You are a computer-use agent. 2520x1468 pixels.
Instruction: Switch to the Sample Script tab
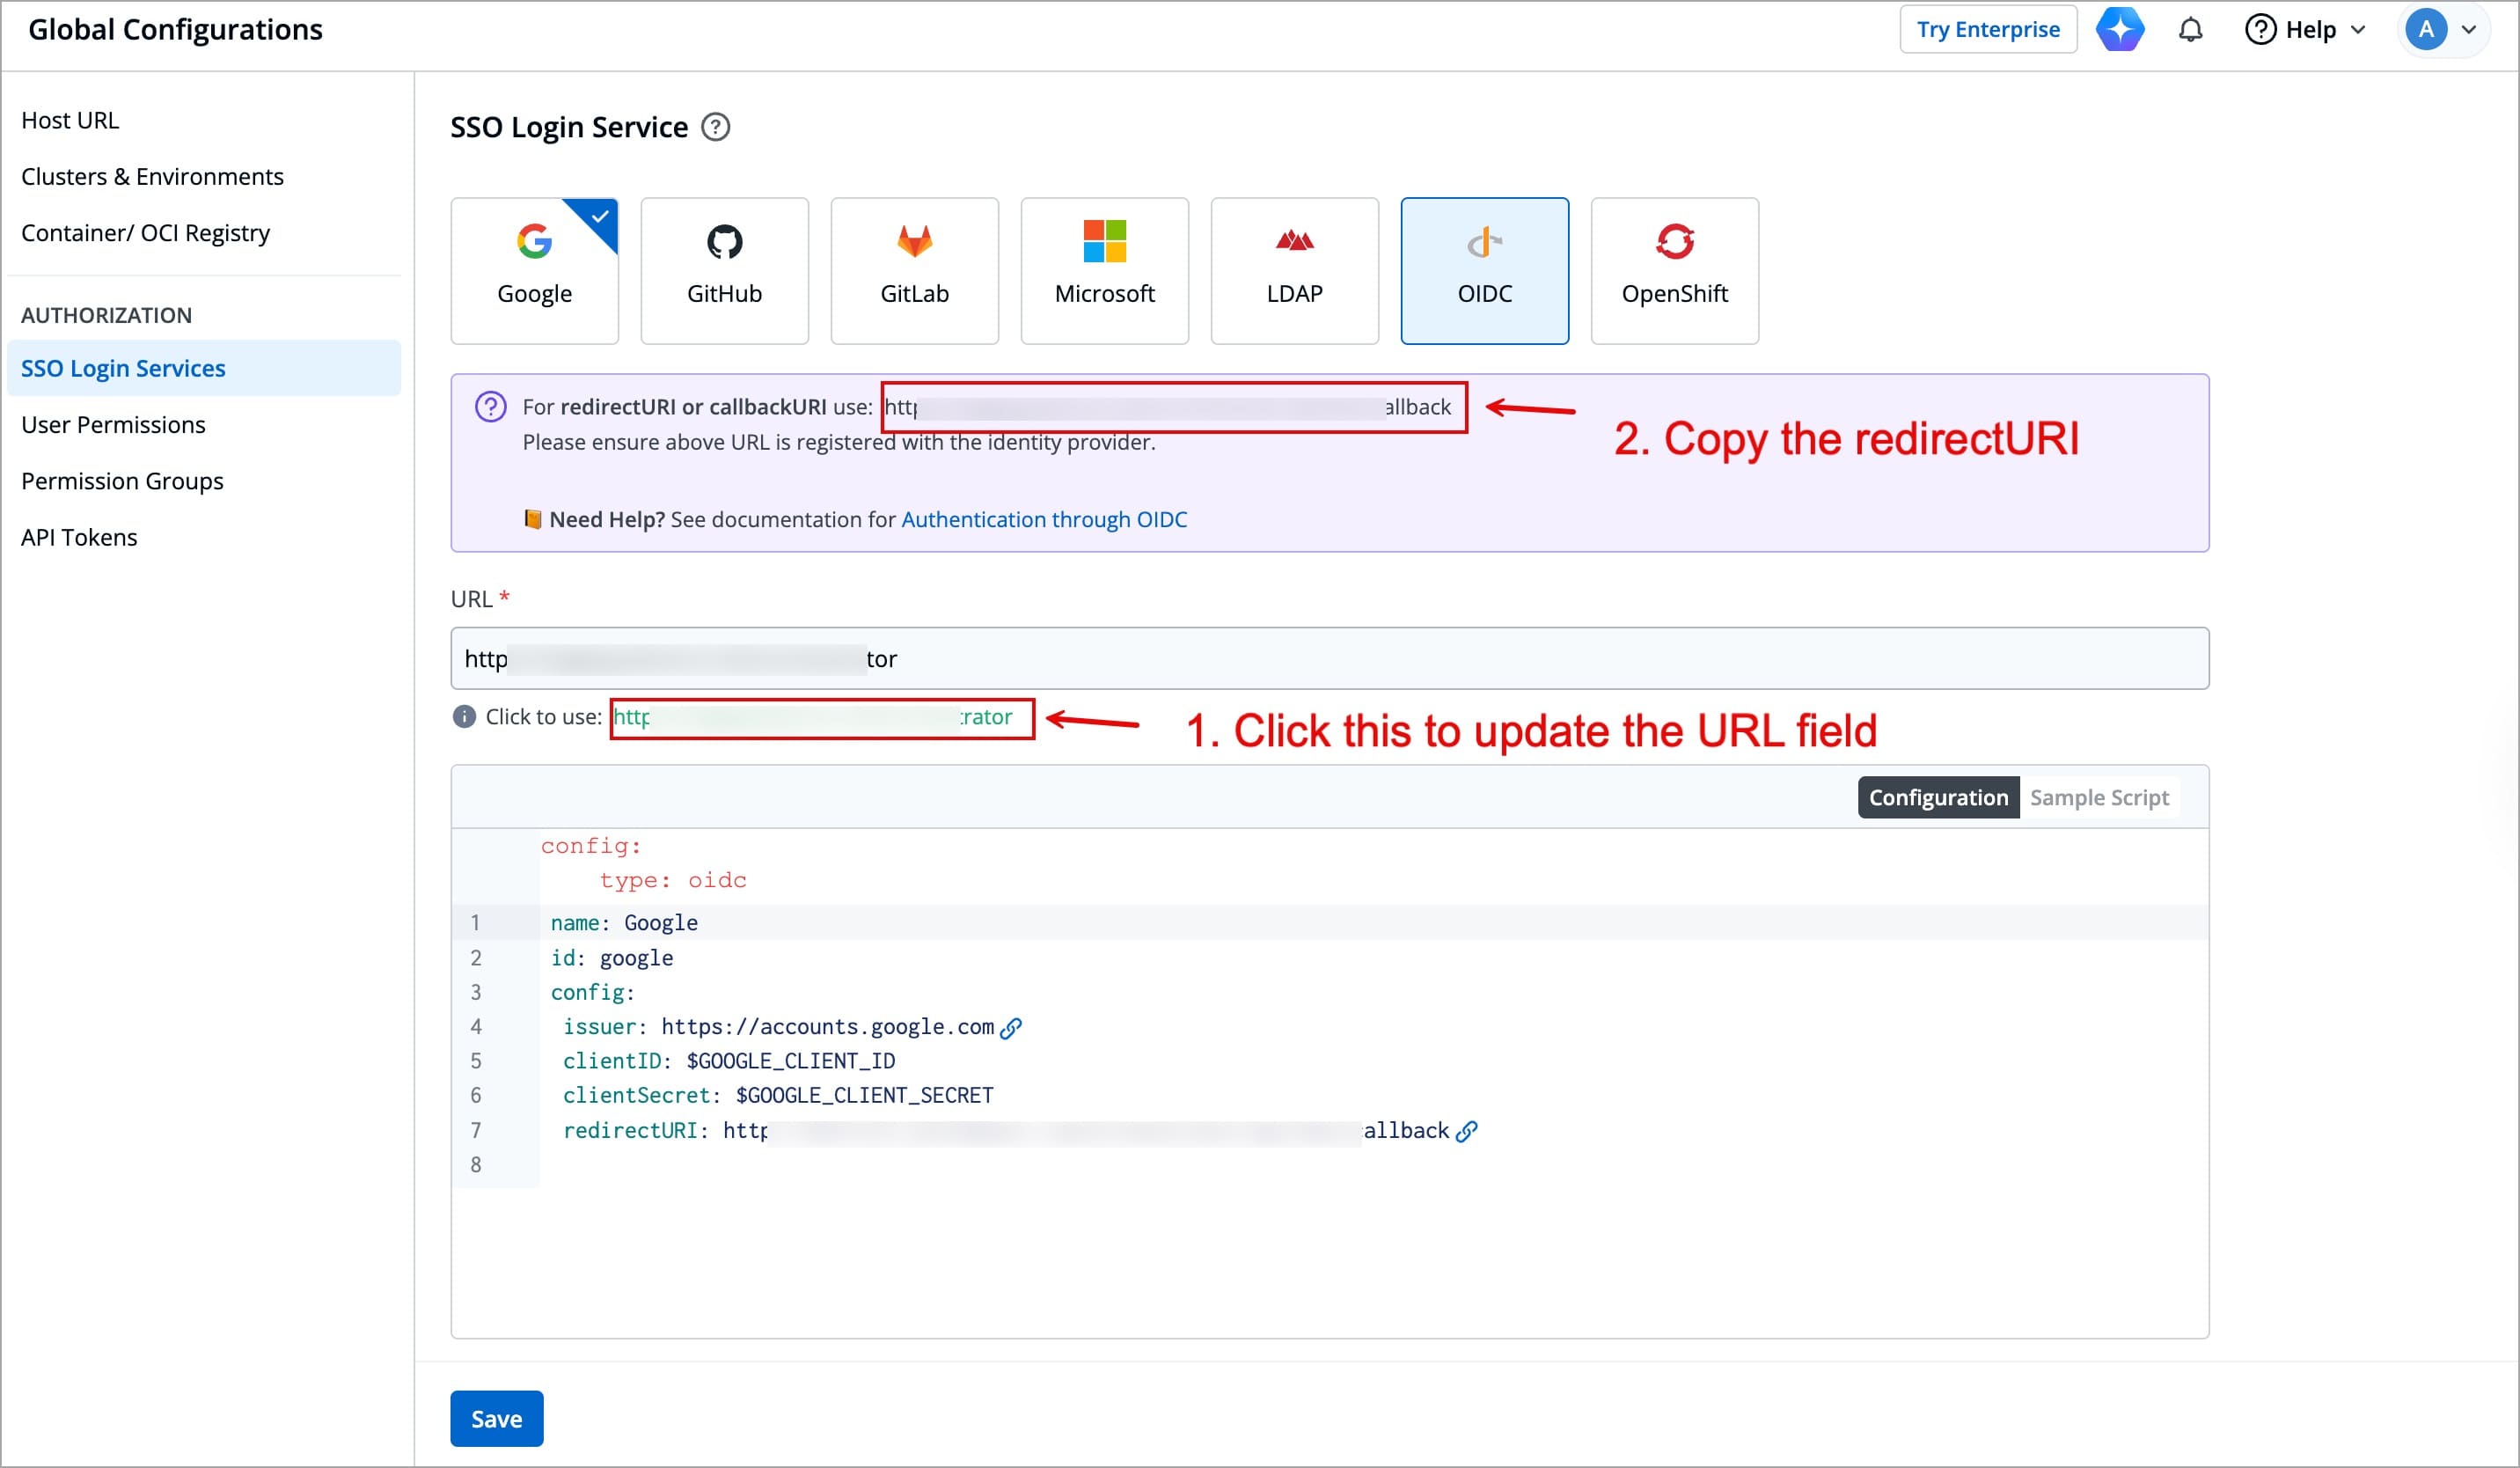pyautogui.click(x=2098, y=797)
